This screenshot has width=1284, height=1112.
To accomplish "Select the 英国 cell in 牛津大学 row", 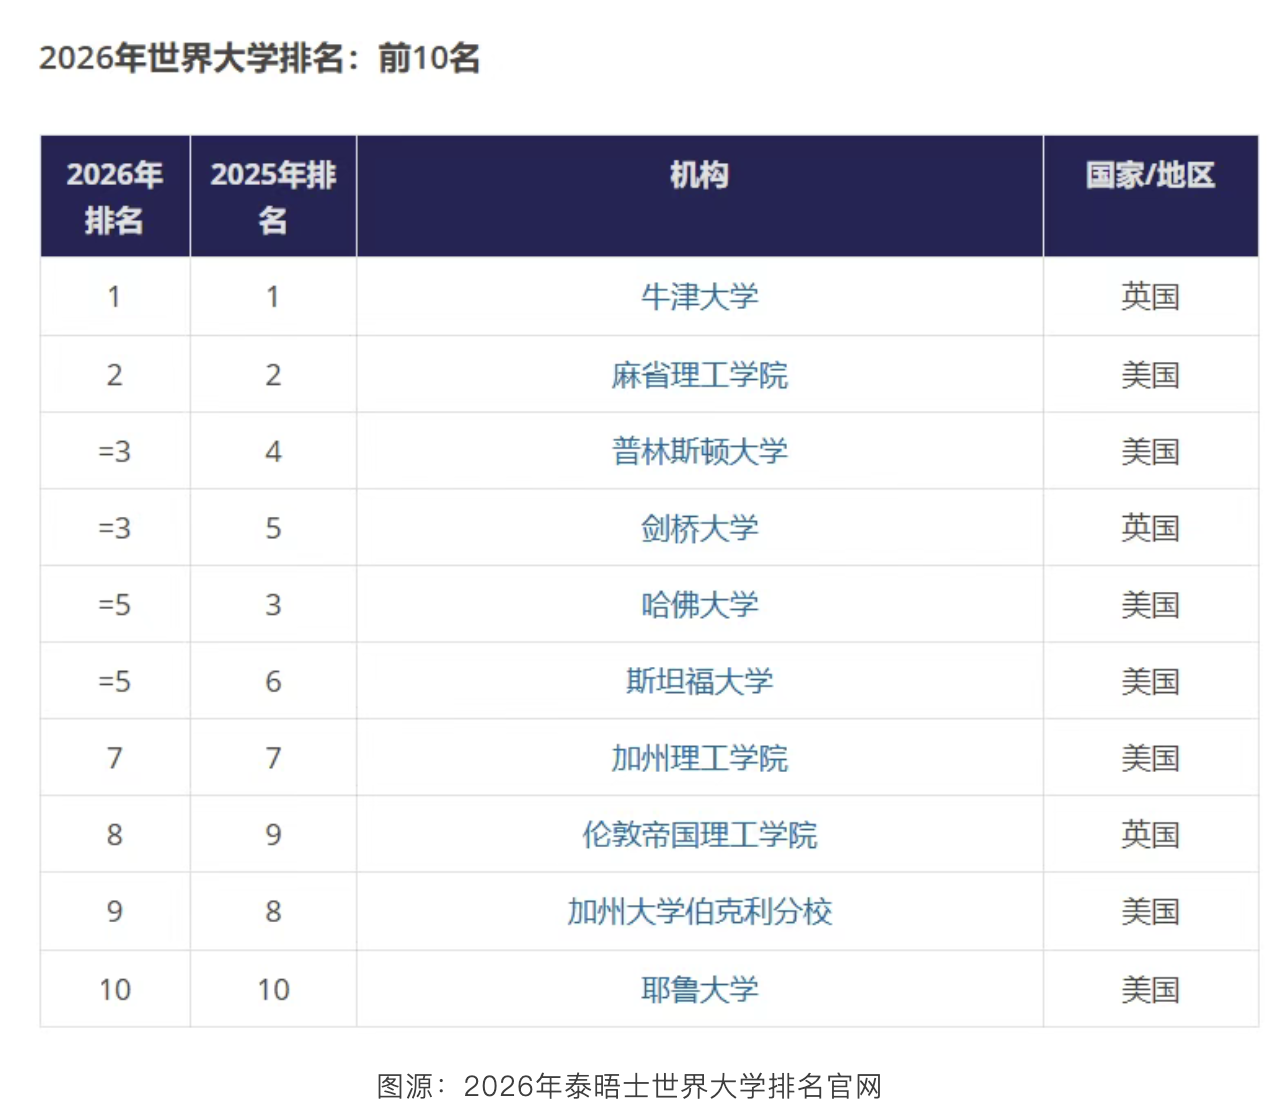I will click(1150, 297).
